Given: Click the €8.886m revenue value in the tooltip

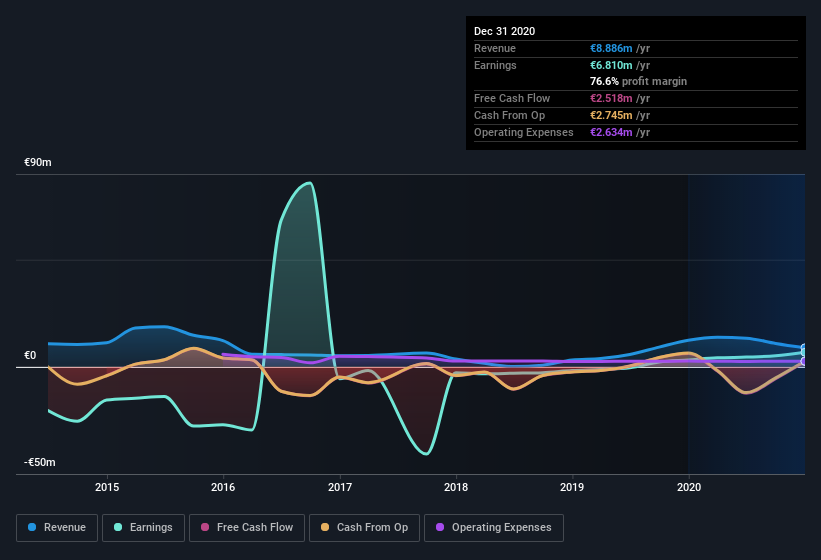Looking at the screenshot, I should tap(611, 48).
